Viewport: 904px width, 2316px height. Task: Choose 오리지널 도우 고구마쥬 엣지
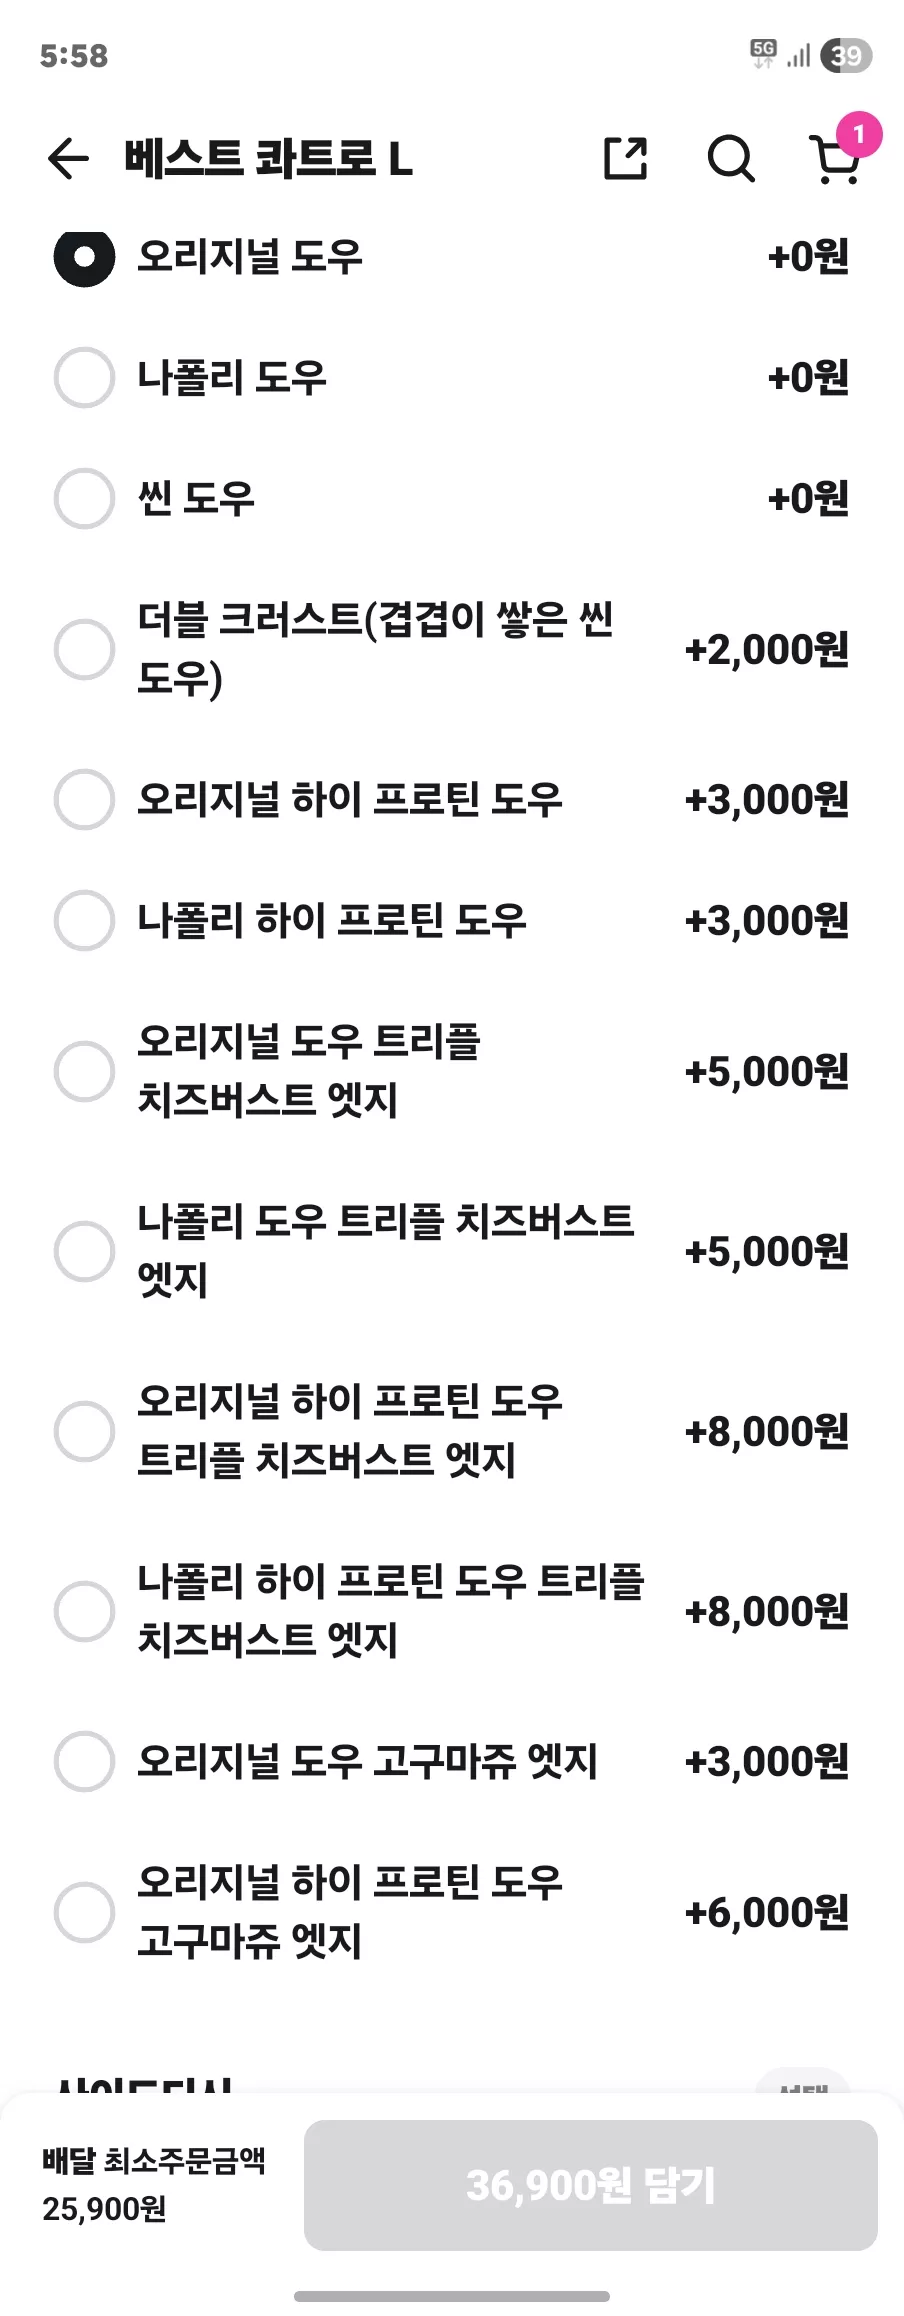[452, 1761]
